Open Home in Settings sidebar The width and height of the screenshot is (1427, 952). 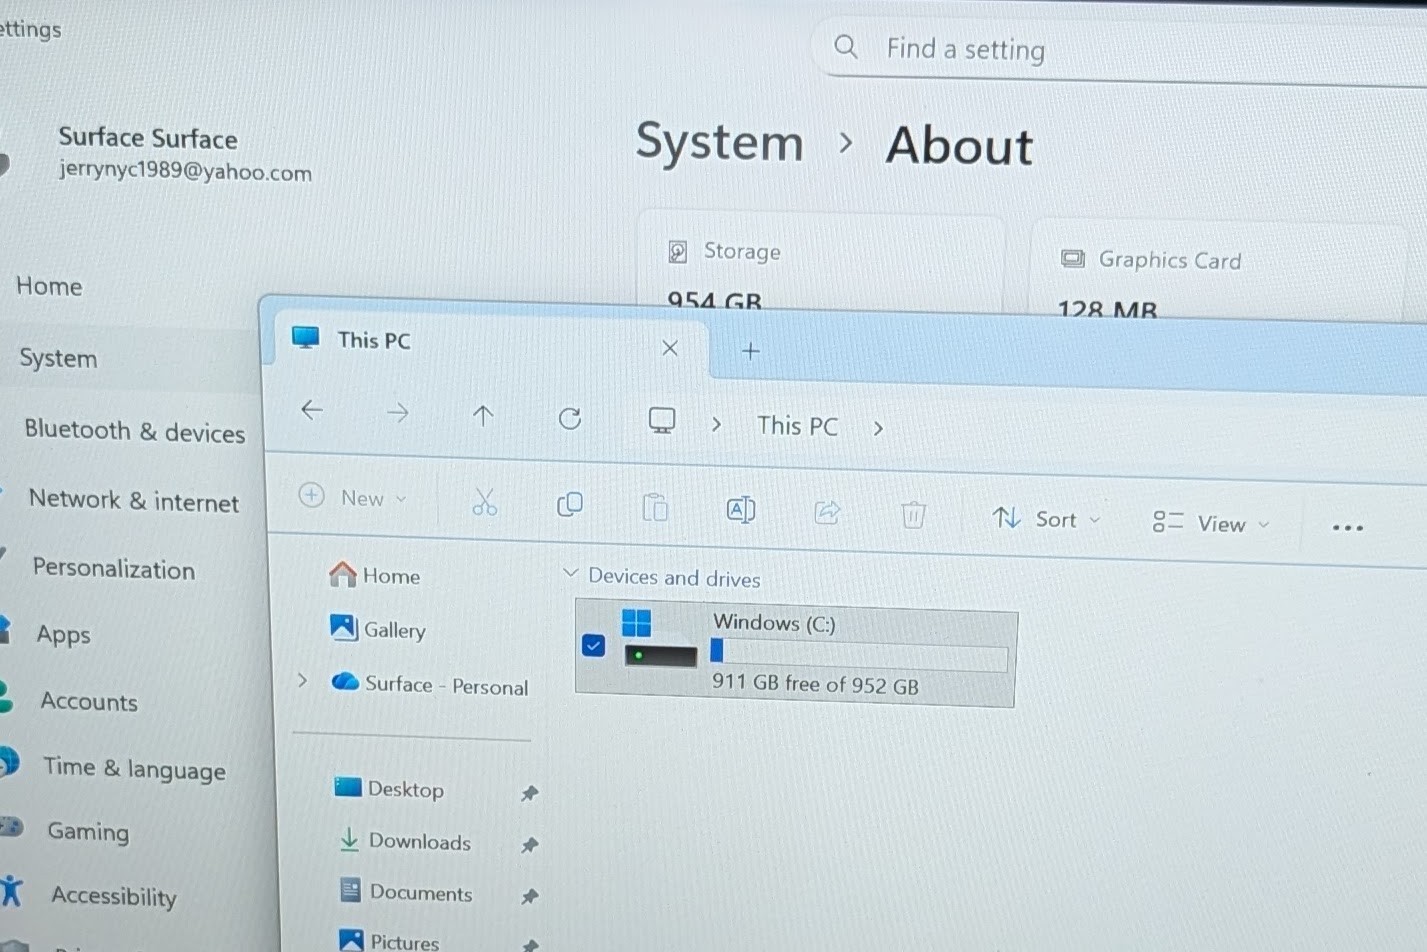49,286
